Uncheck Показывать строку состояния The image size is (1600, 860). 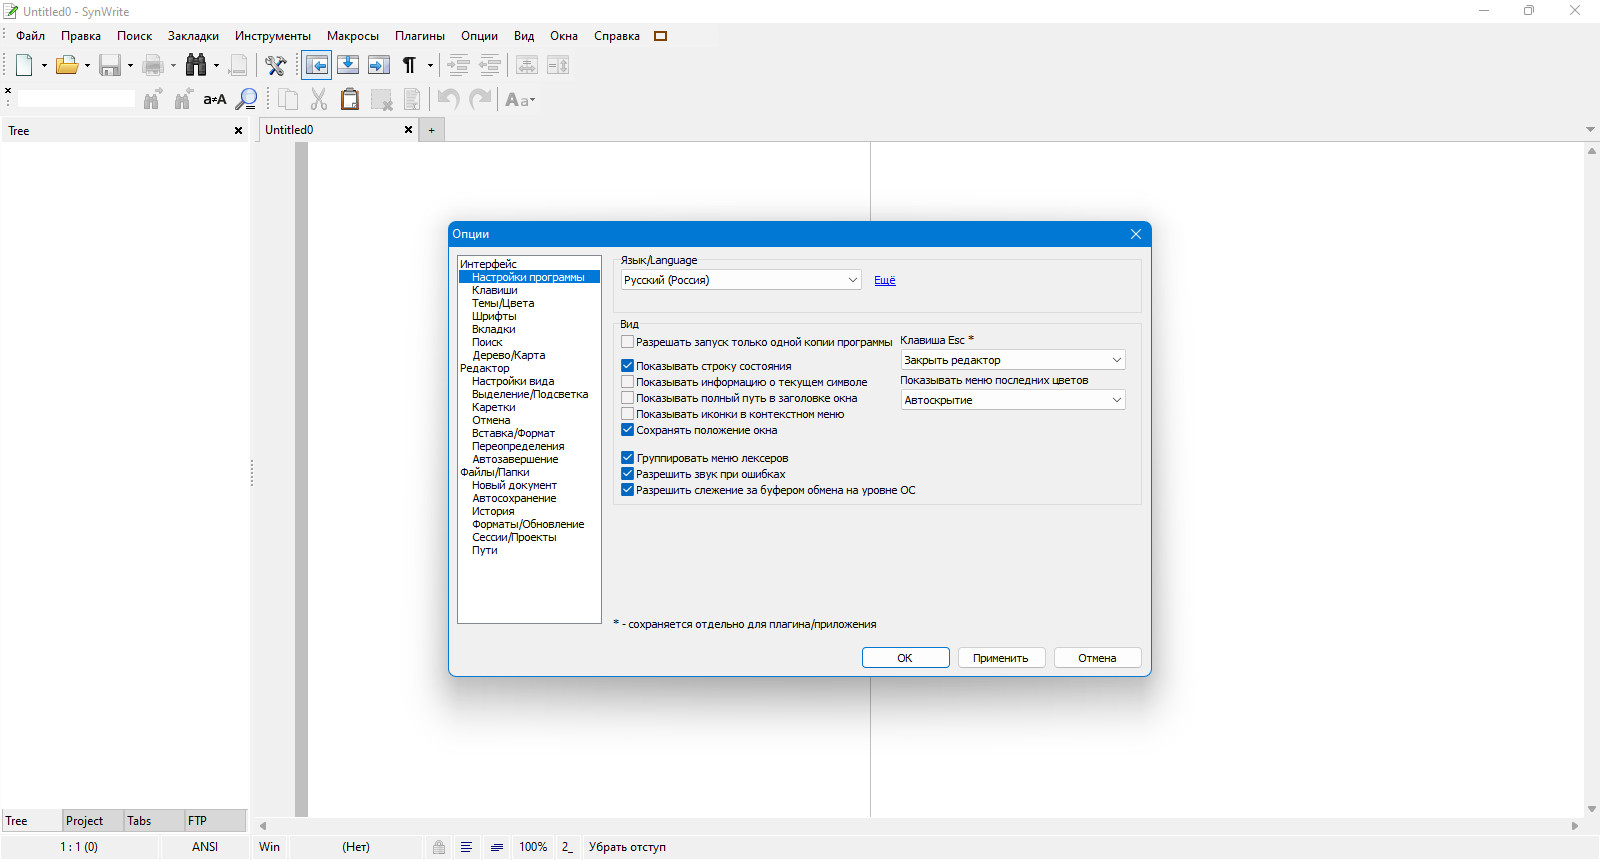(628, 366)
